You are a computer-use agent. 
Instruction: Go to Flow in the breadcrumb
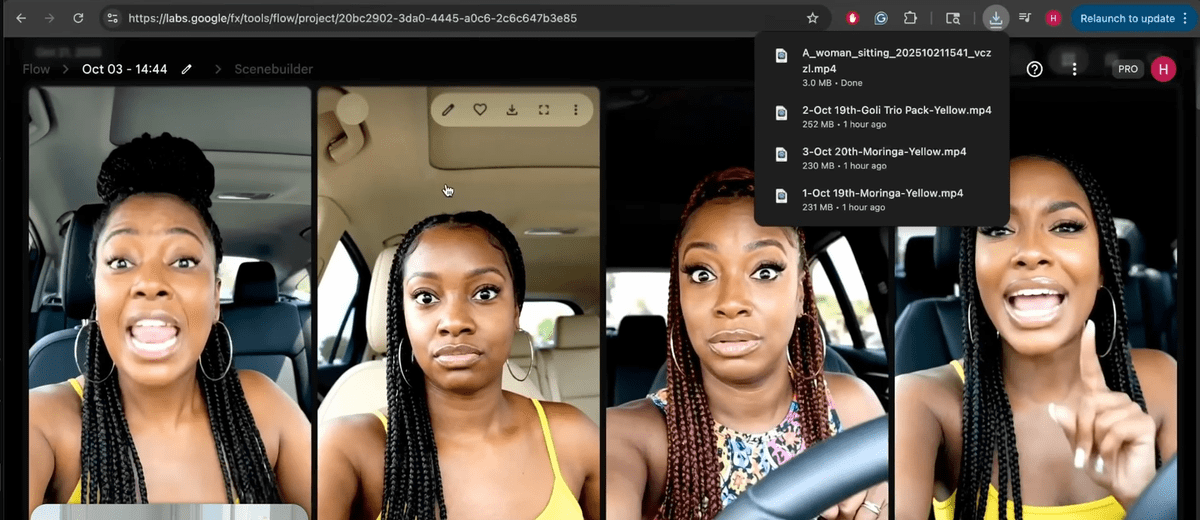(36, 69)
